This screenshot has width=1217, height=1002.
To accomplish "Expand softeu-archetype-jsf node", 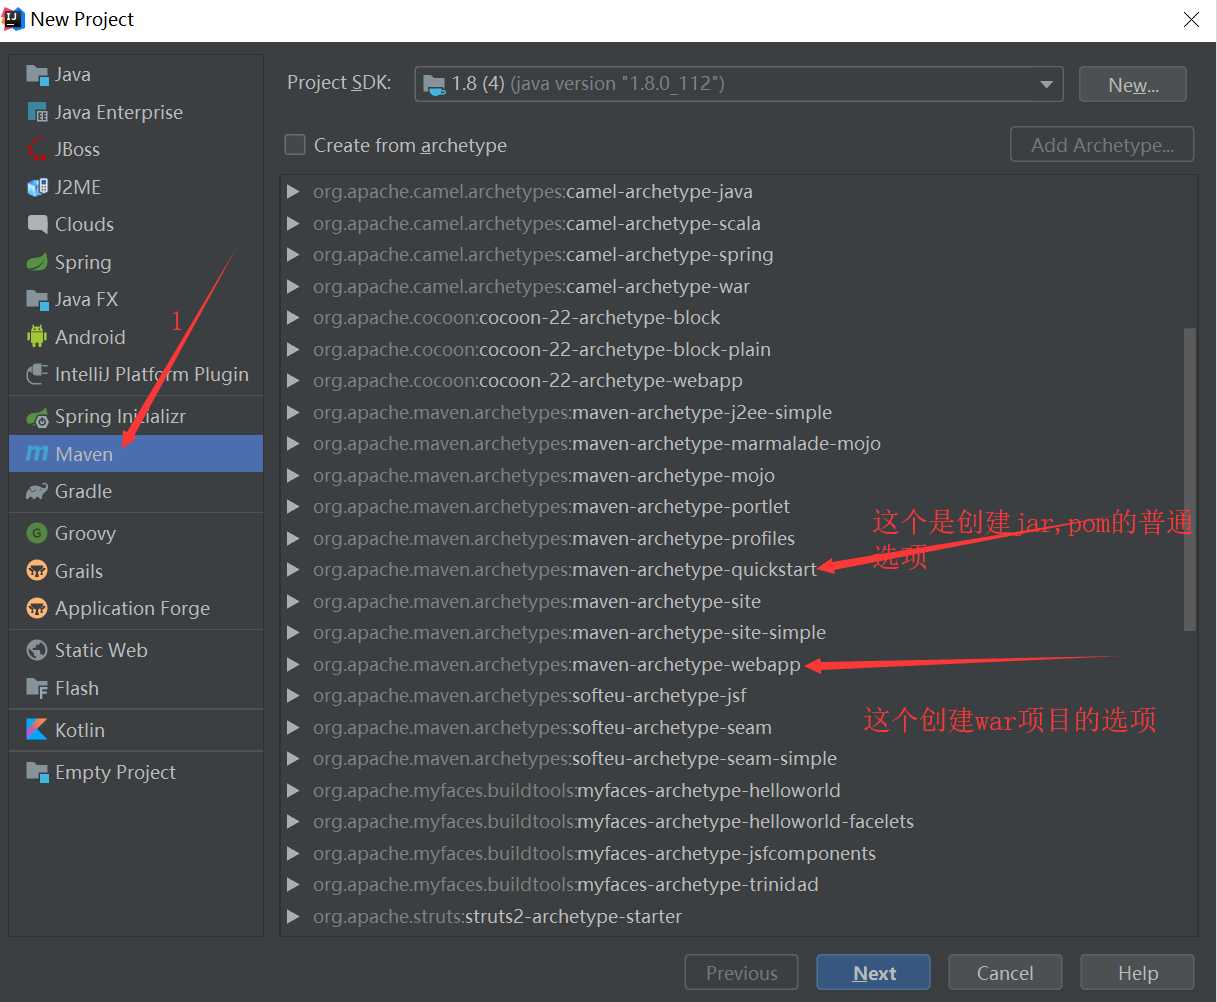I will click(x=293, y=695).
